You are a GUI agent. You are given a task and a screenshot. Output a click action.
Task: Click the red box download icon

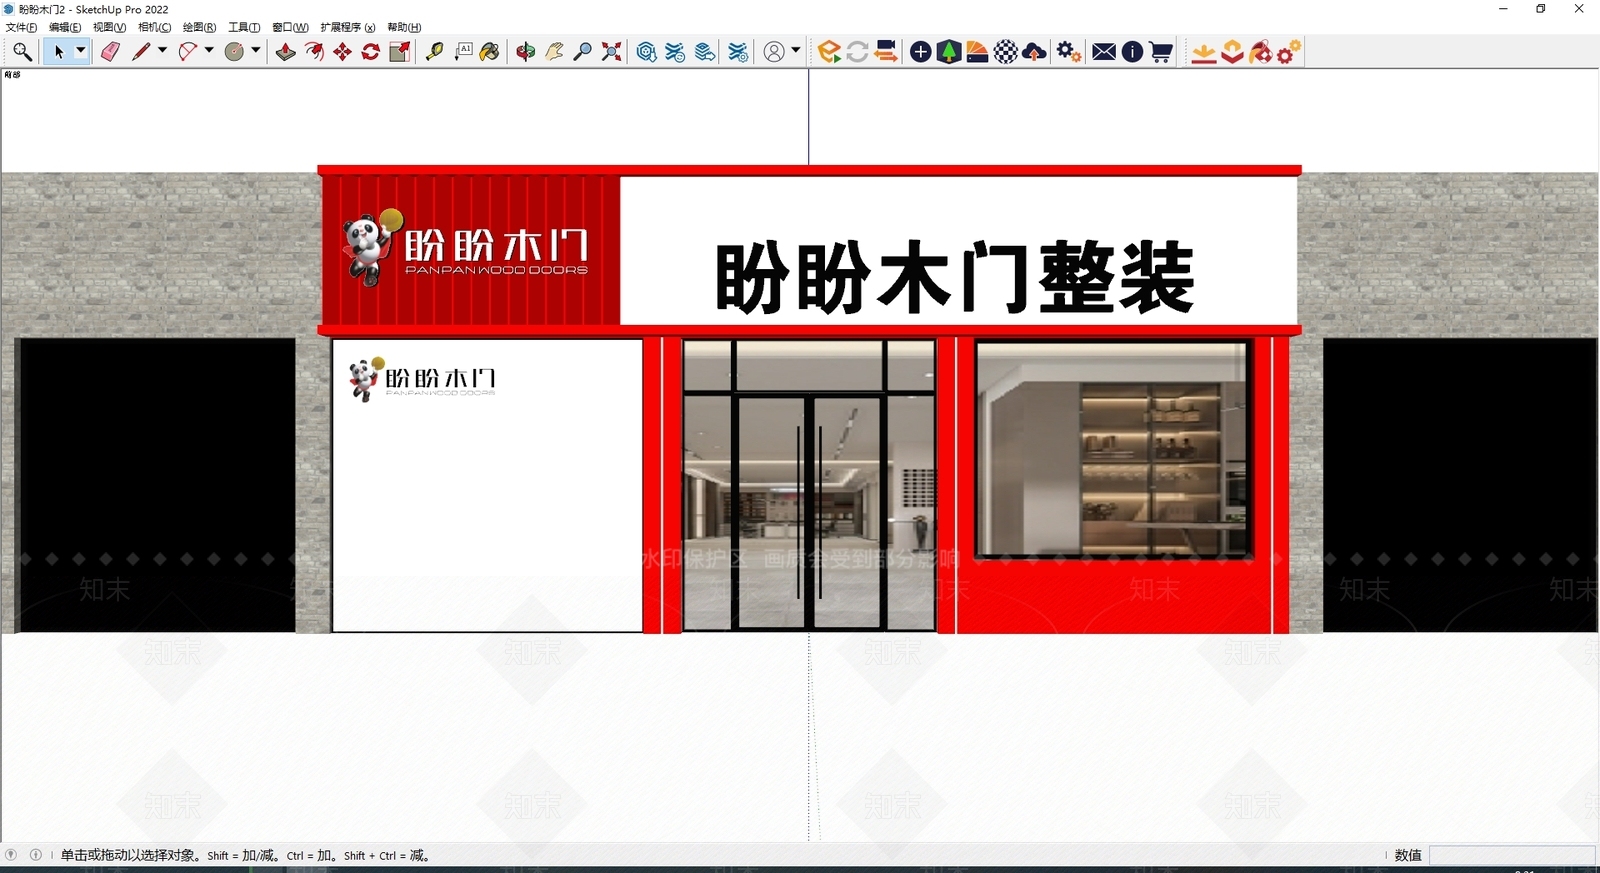[x=1233, y=52]
